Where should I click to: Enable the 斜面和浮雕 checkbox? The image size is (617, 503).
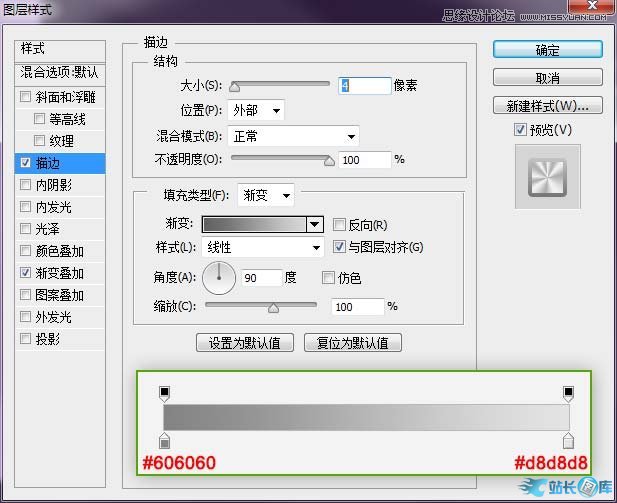click(x=26, y=97)
